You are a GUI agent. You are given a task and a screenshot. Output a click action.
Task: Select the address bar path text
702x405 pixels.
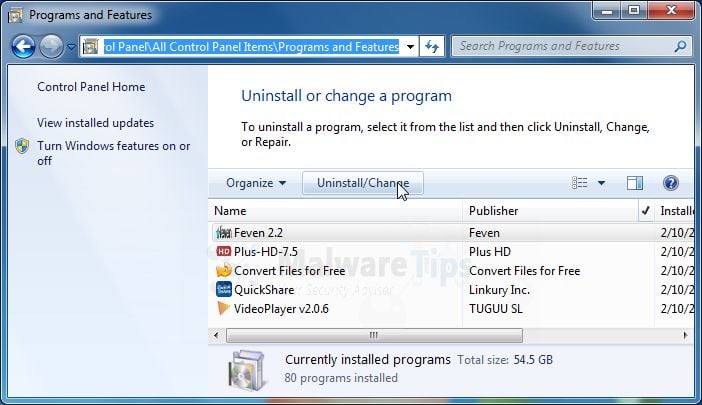(252, 47)
